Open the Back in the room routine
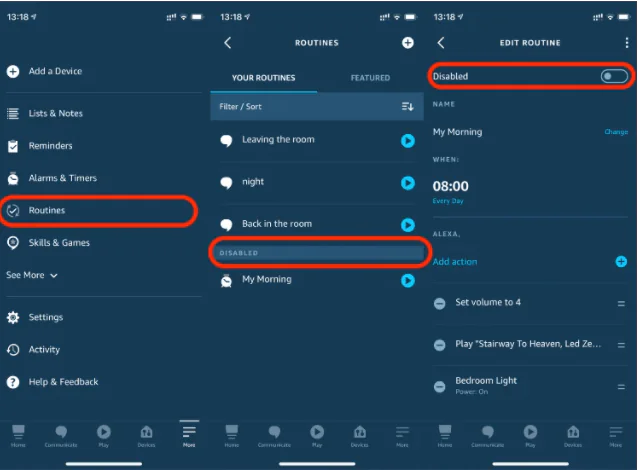Screen dimensions: 638x470 point(277,224)
